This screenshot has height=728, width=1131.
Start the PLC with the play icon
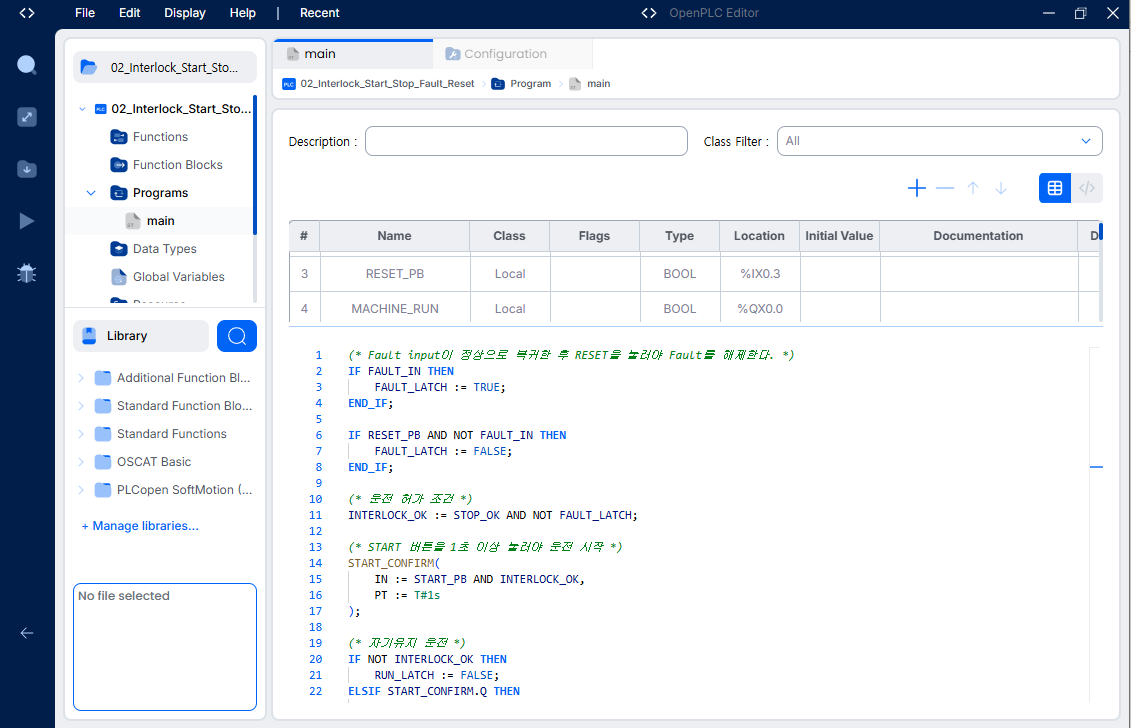coord(27,221)
